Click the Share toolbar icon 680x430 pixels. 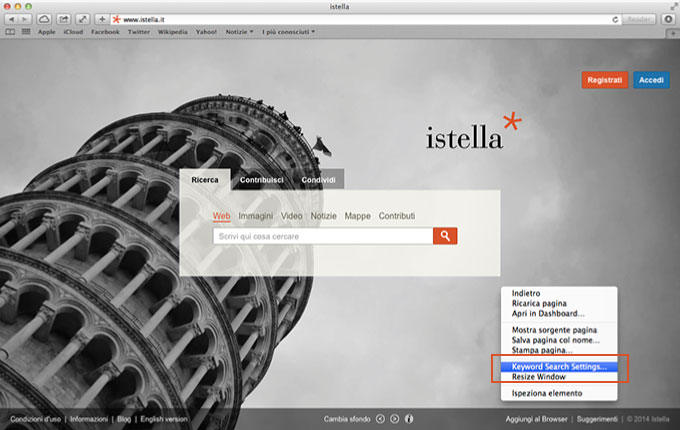pyautogui.click(x=64, y=19)
